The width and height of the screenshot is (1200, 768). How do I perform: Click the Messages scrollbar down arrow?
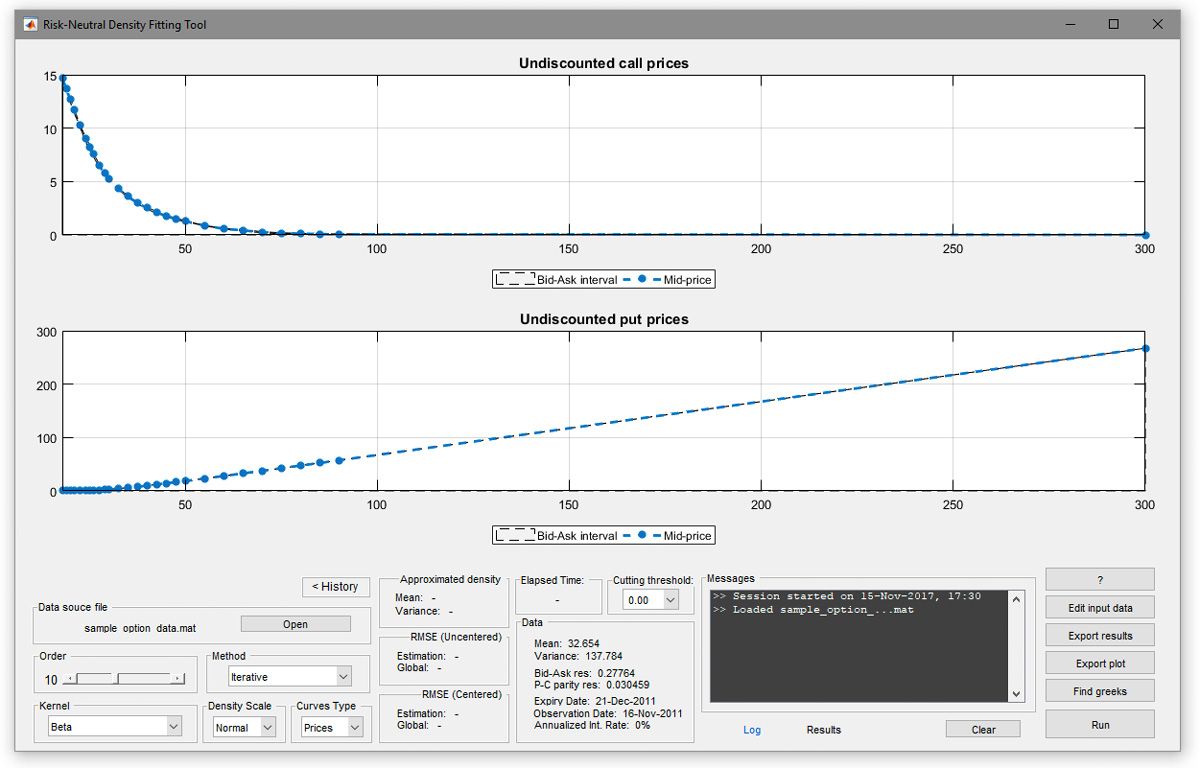(1016, 692)
